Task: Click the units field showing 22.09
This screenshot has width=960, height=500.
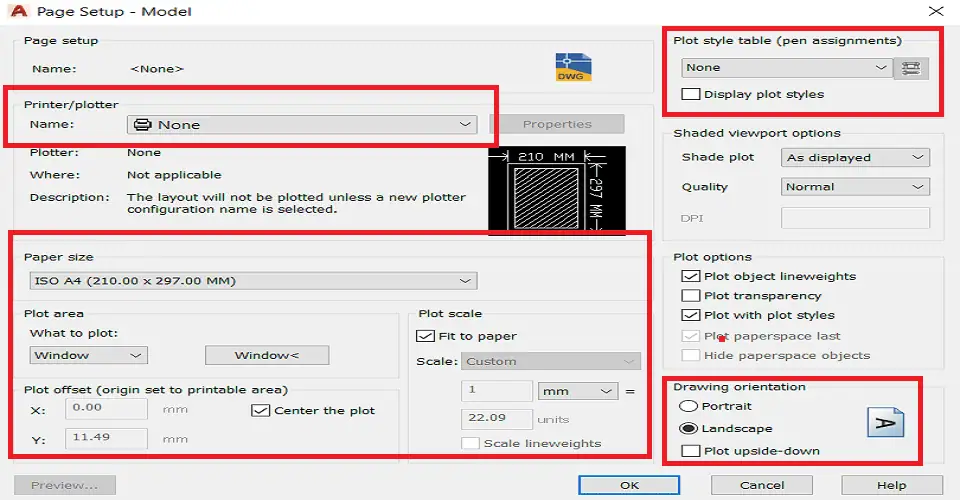Action: coord(497,419)
